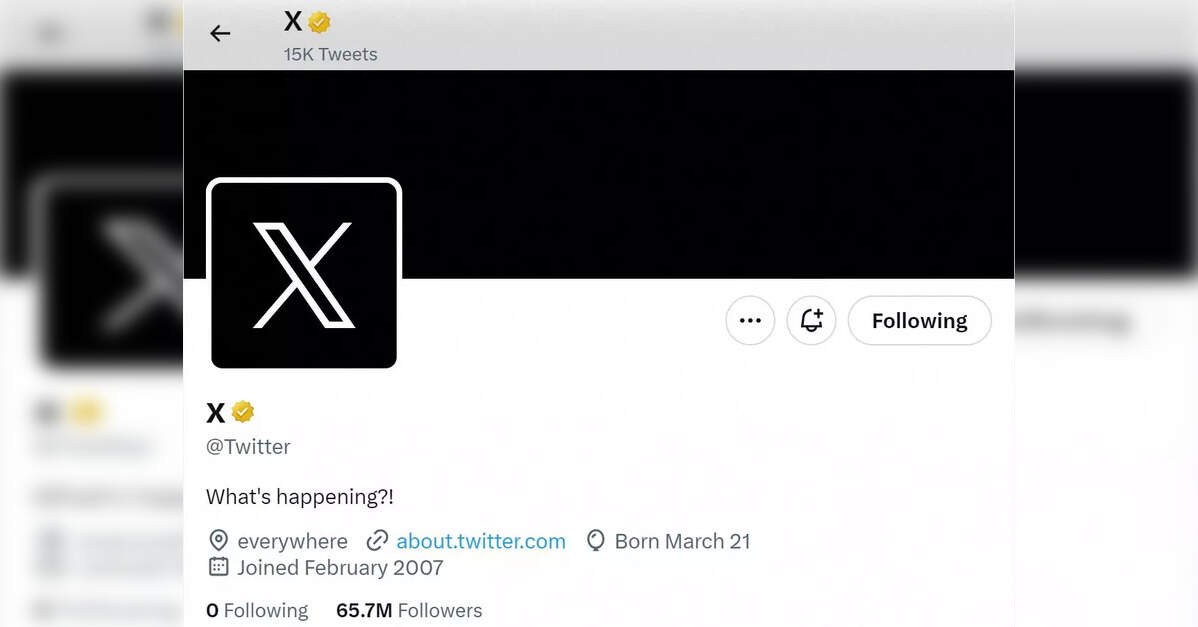This screenshot has height=627, width=1198.
Task: Click the bold X display name above the handle
Action: tap(215, 413)
